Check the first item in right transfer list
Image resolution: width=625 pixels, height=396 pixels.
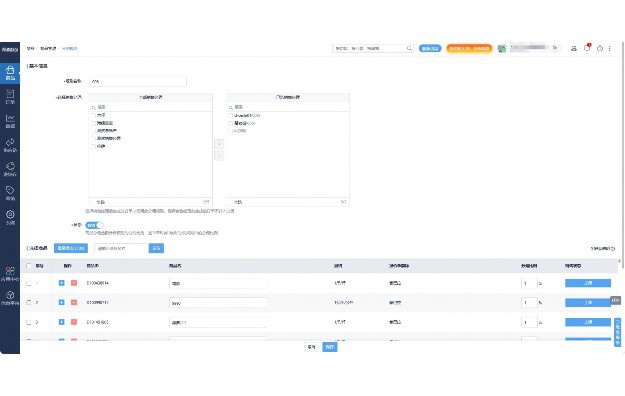[x=230, y=115]
